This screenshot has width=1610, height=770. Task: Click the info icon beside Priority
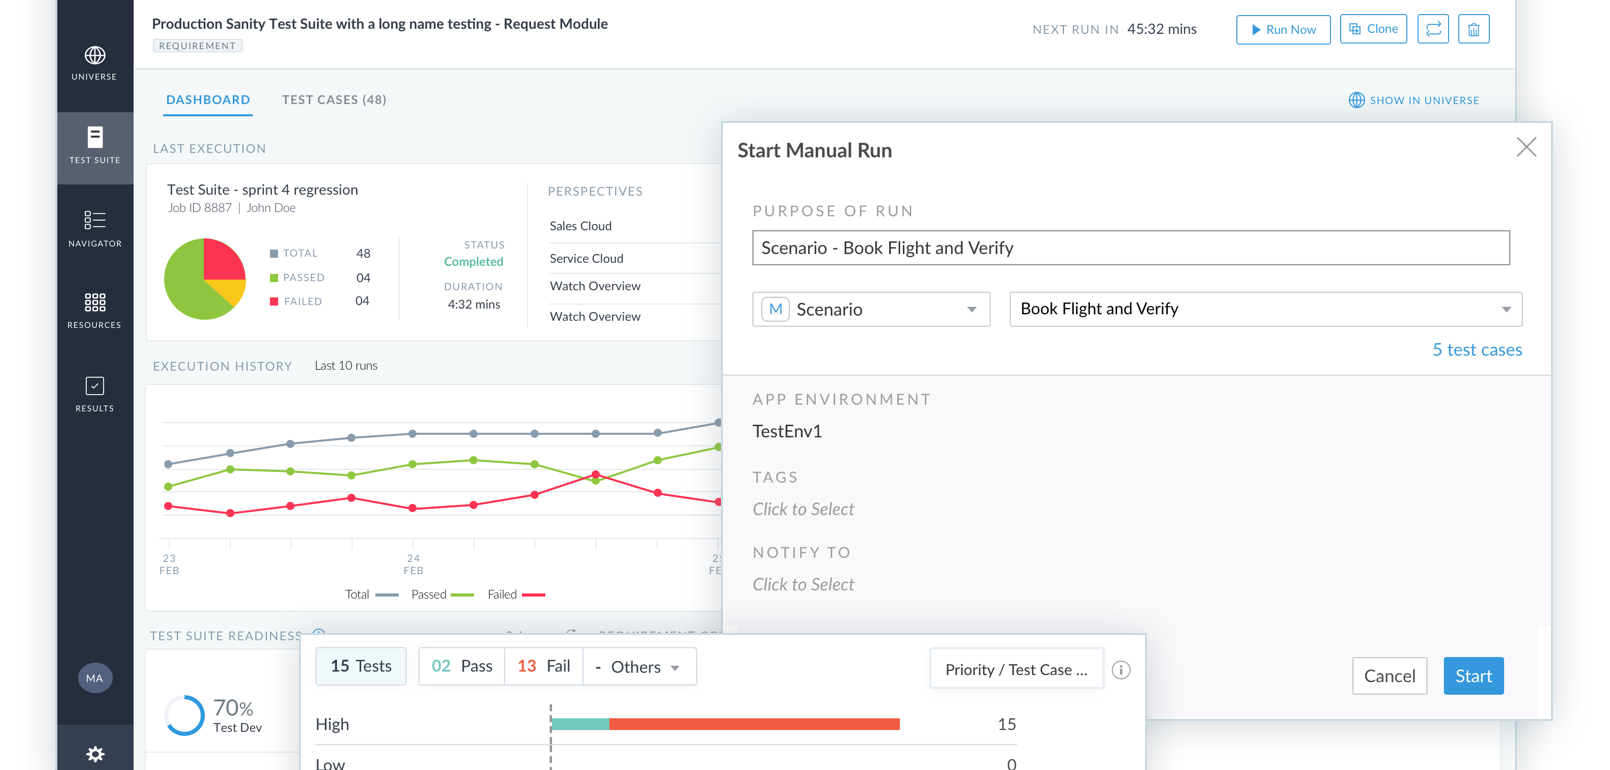point(1121,670)
